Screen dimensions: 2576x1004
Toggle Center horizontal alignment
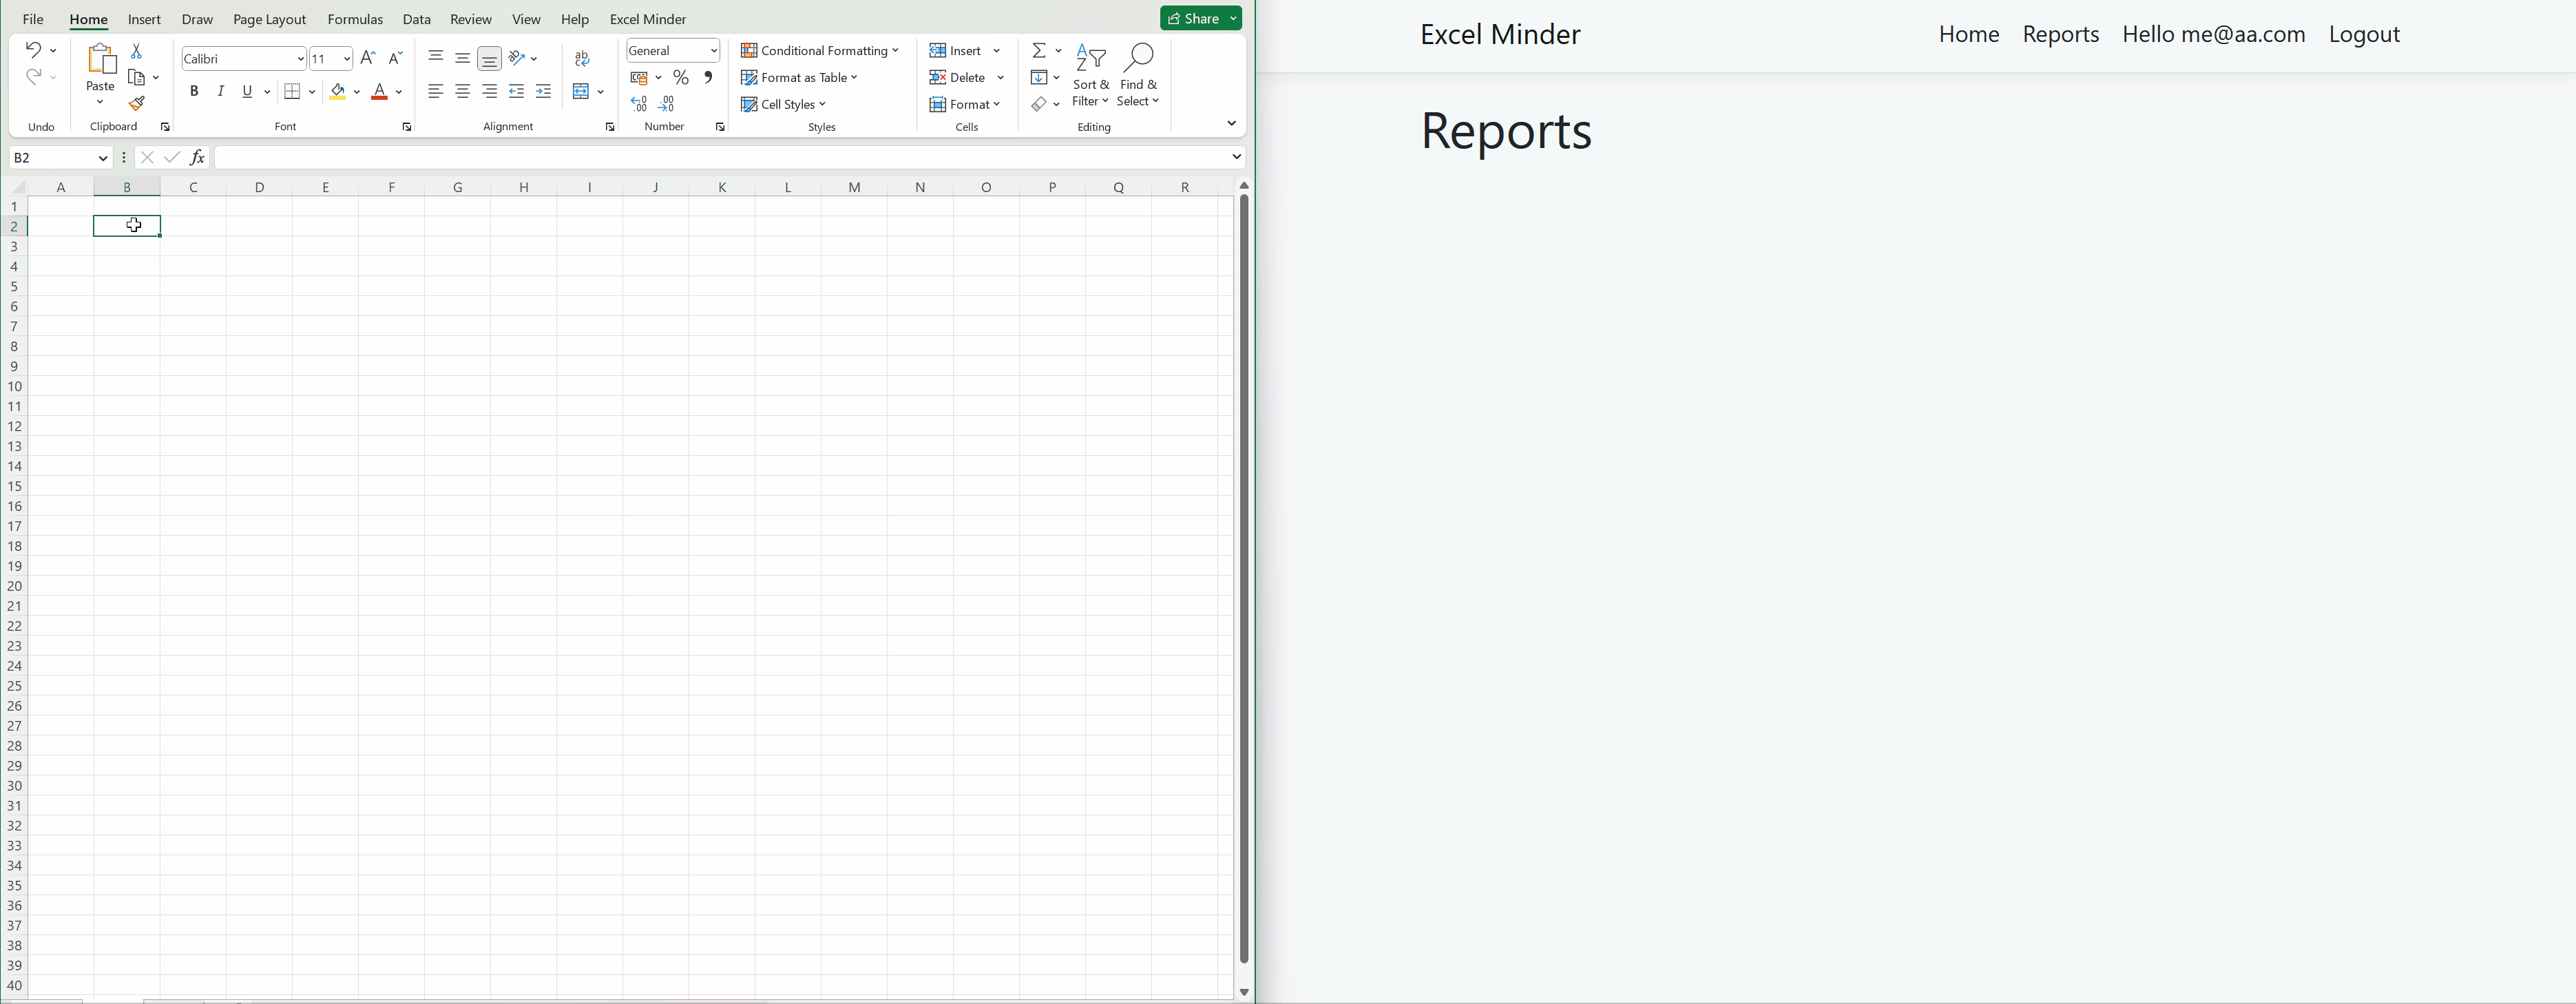point(462,92)
